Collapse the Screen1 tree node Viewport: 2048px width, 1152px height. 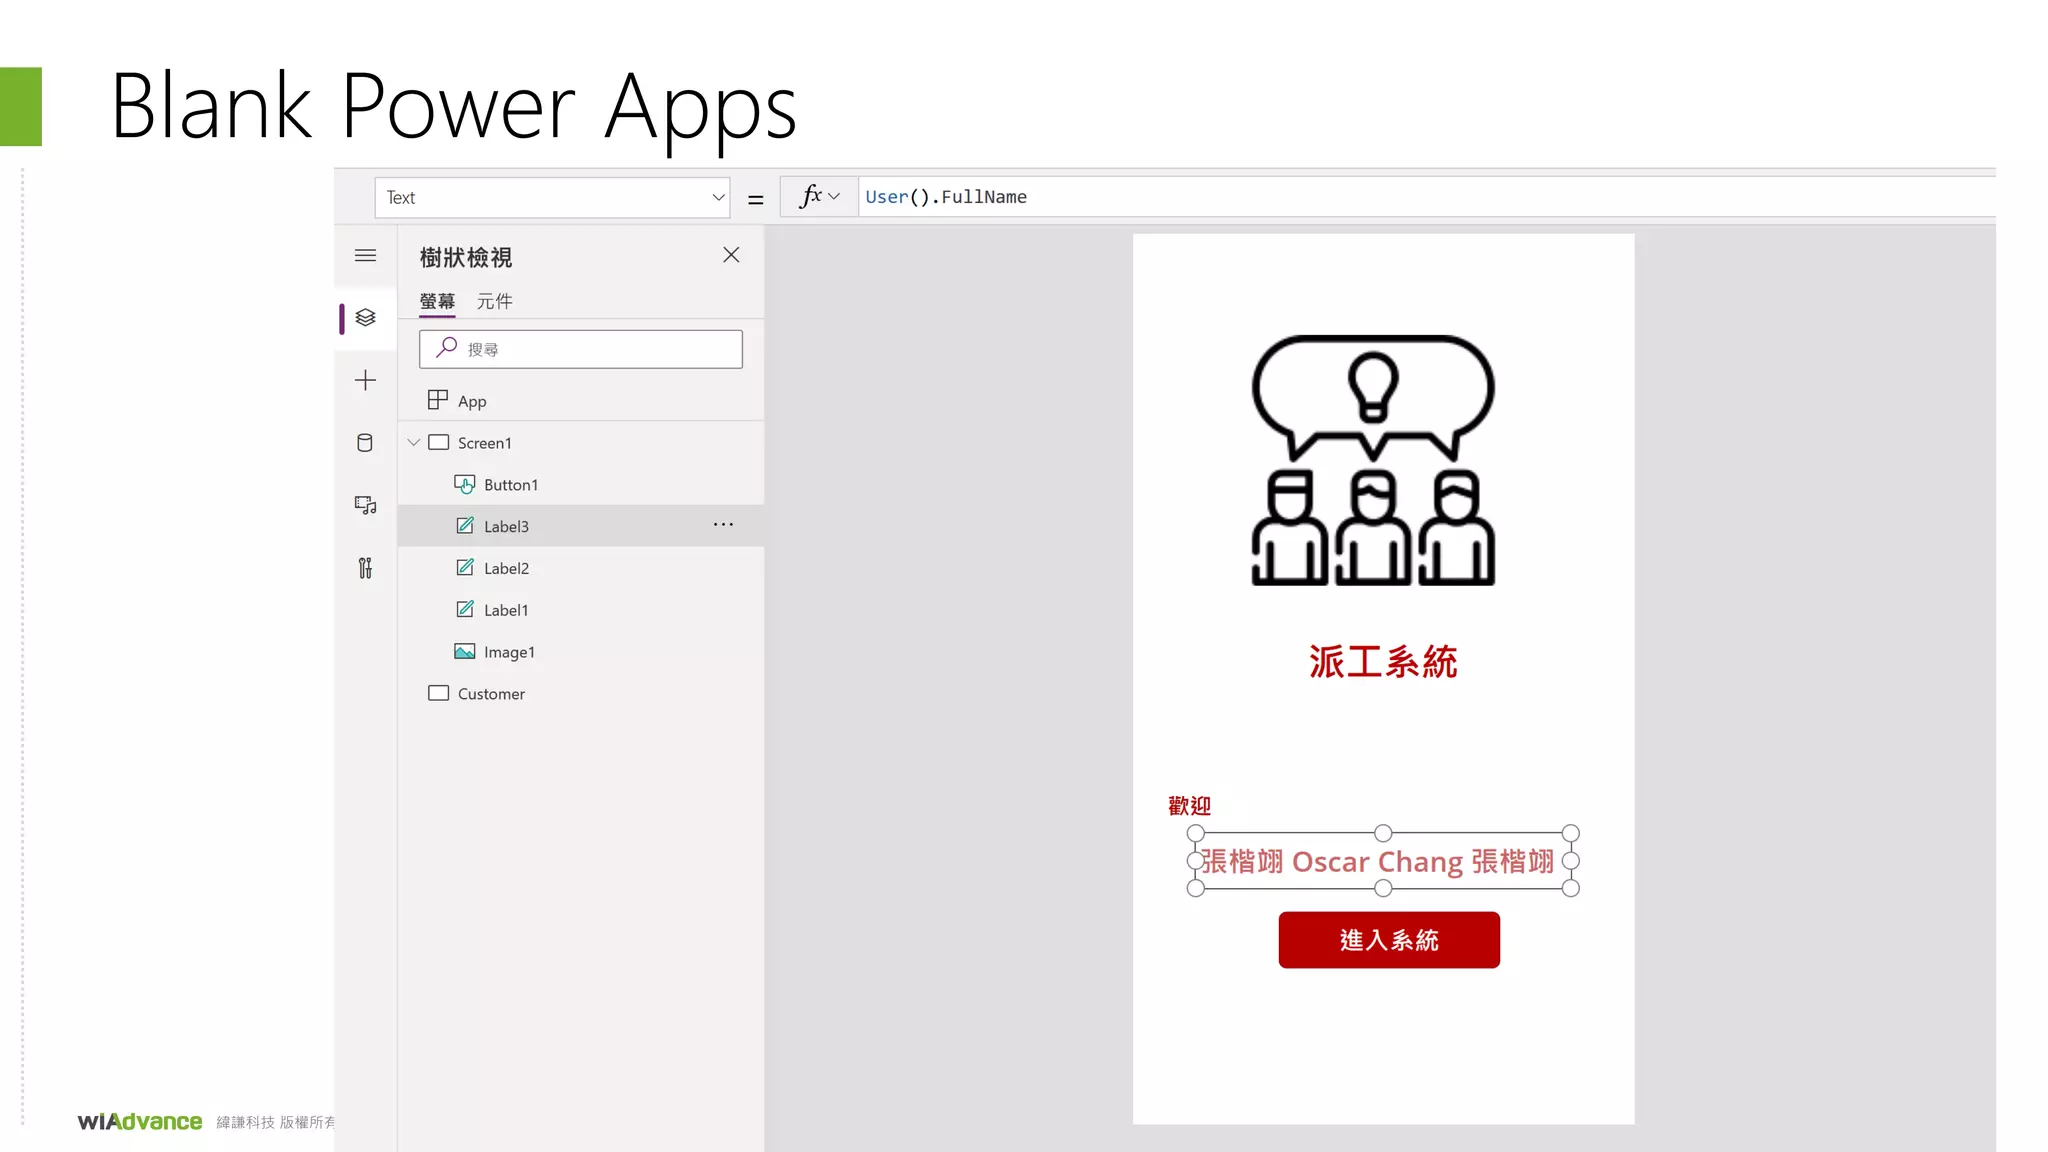413,442
